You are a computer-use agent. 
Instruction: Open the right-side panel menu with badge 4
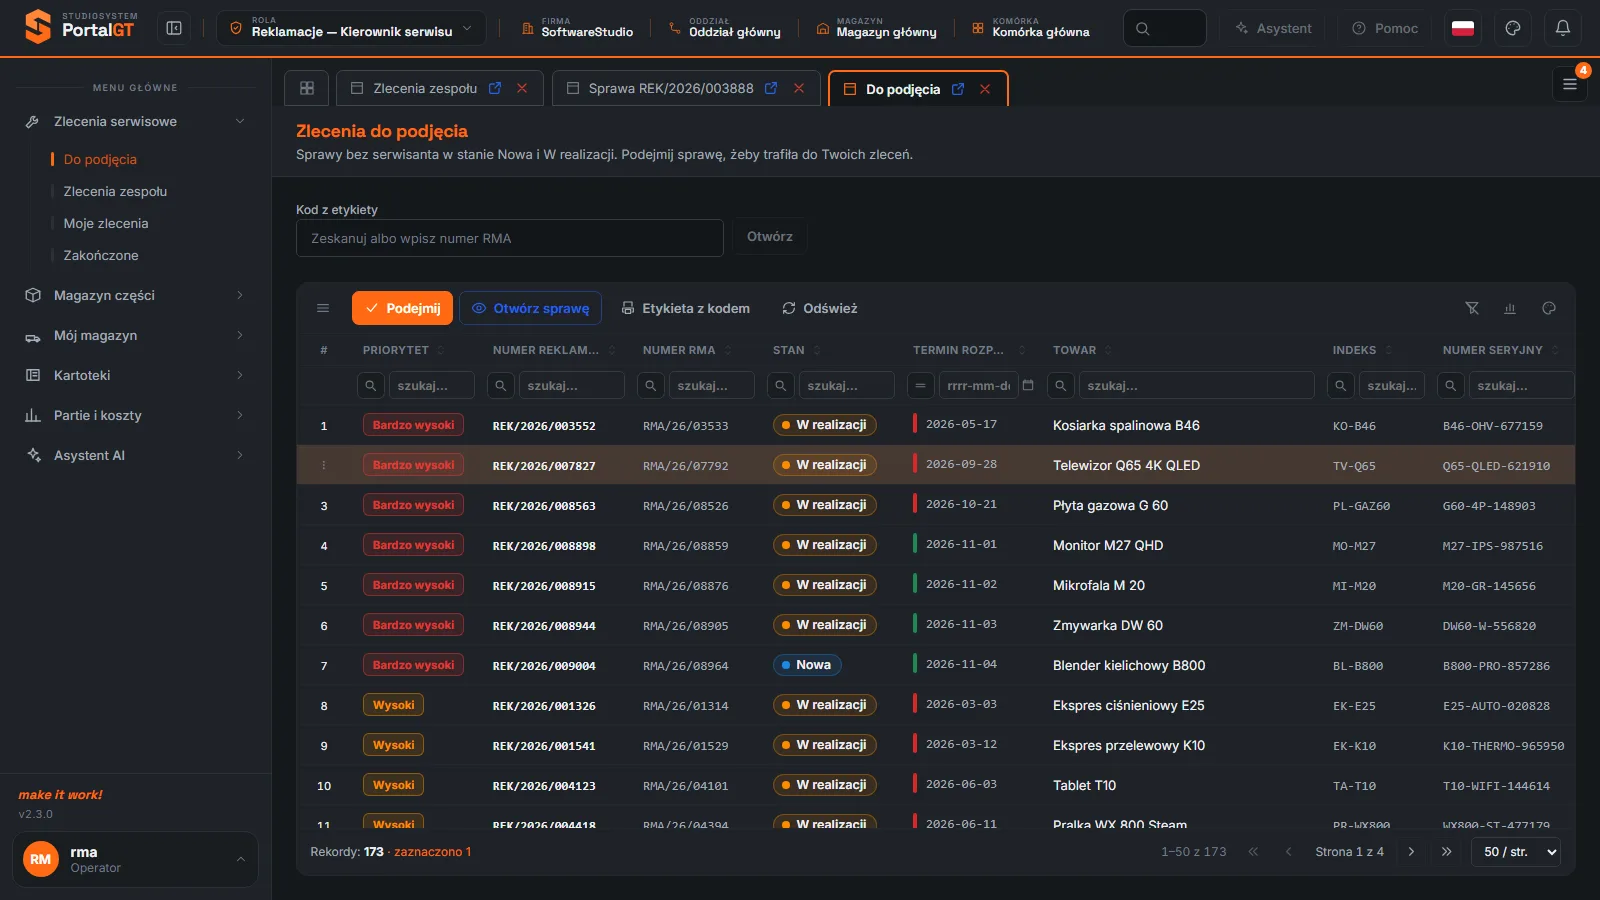click(x=1570, y=84)
